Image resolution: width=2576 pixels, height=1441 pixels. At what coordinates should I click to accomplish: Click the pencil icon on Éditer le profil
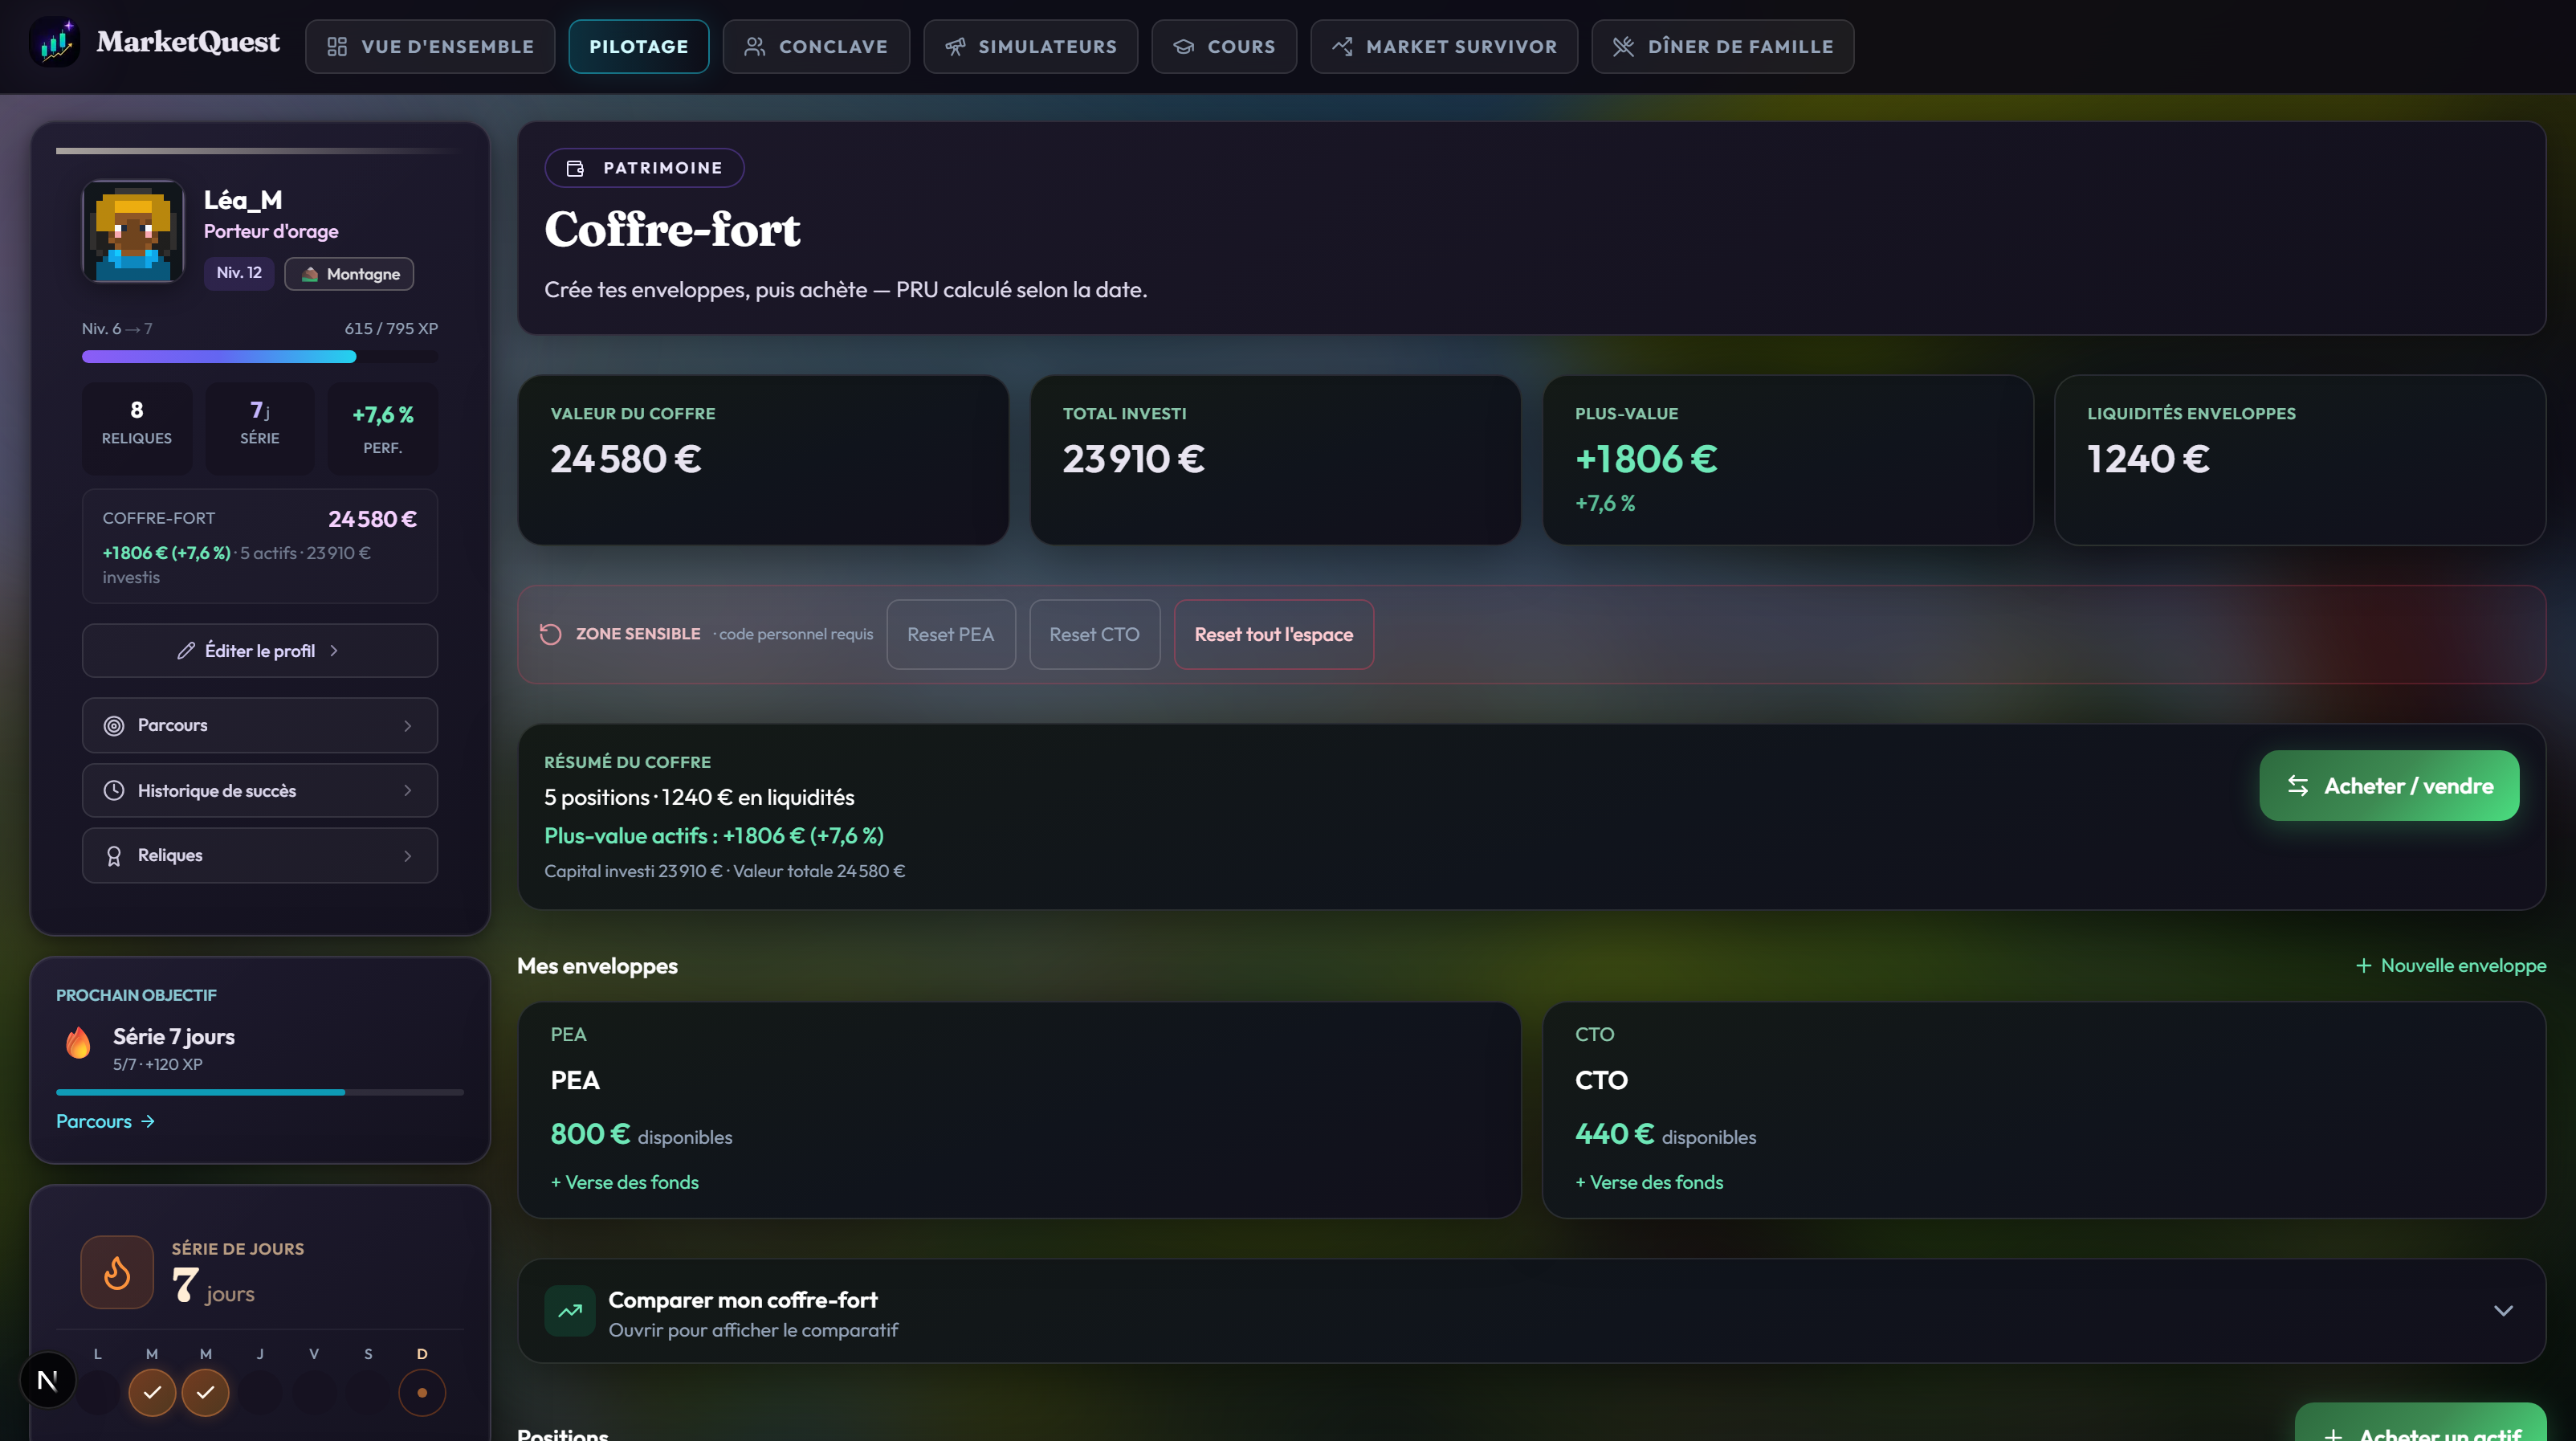[186, 651]
